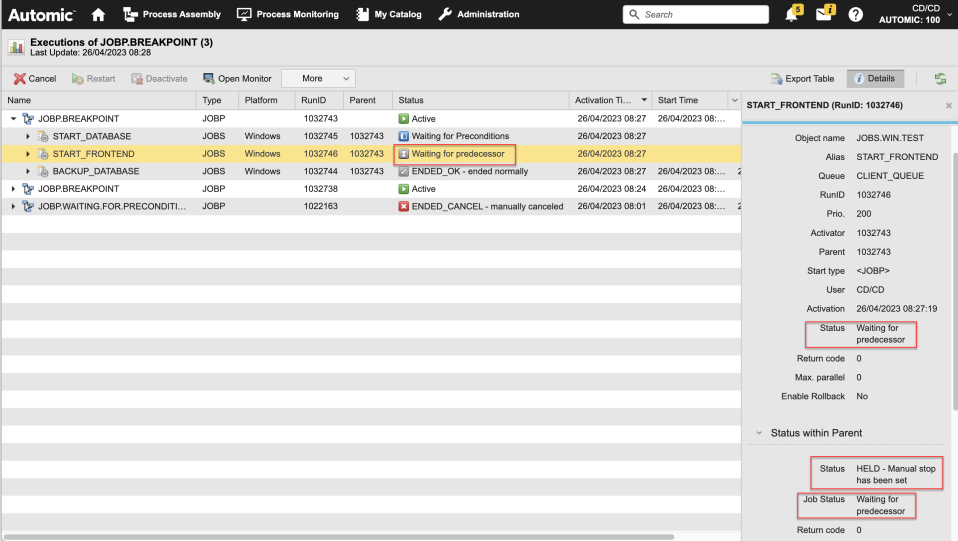Click the Search input field
The image size is (958, 541).
click(695, 14)
